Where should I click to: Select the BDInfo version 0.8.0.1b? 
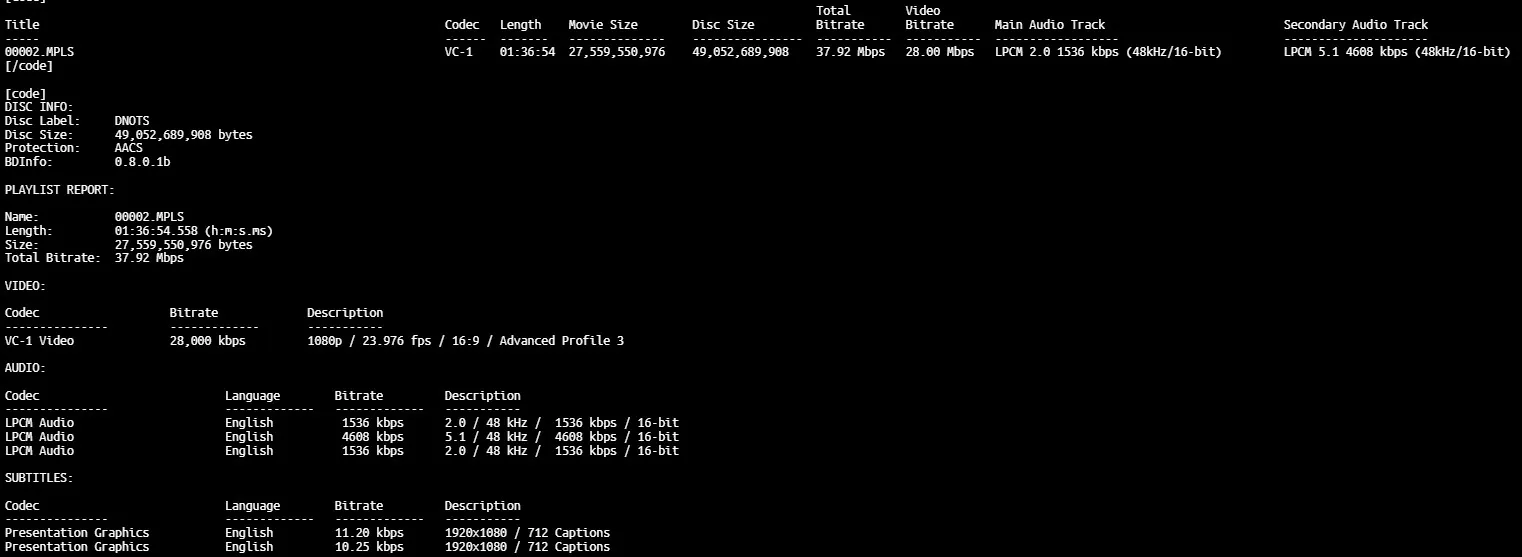pyautogui.click(x=142, y=162)
